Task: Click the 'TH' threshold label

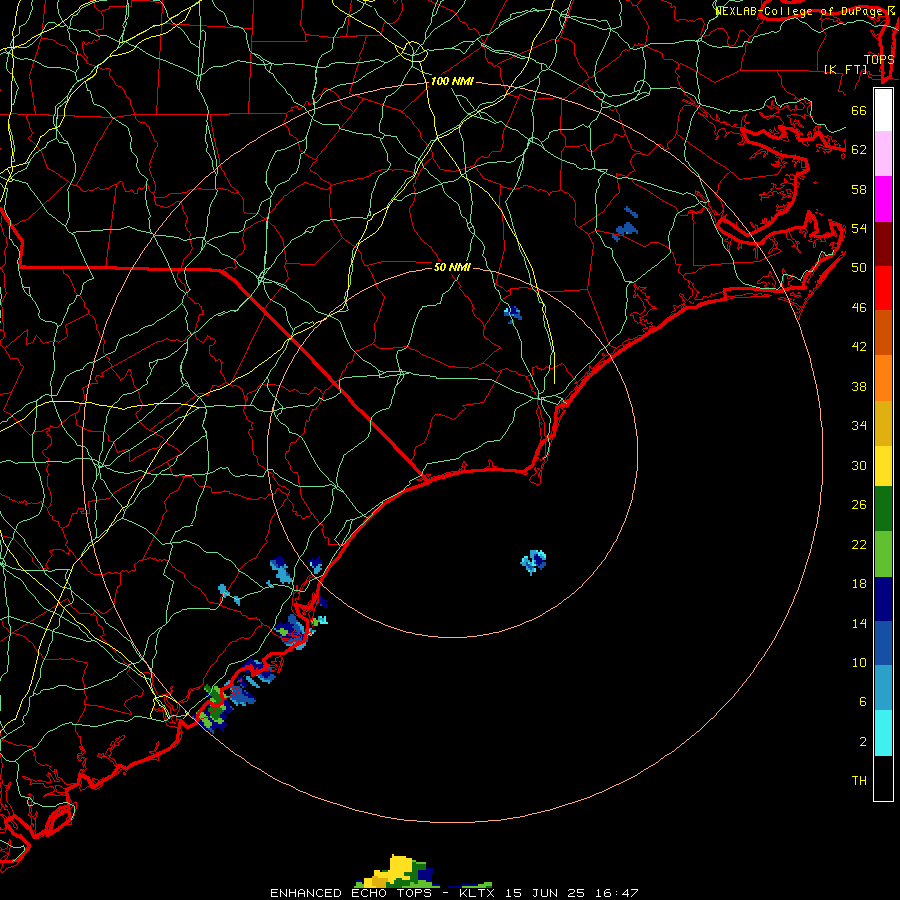Action: [859, 780]
